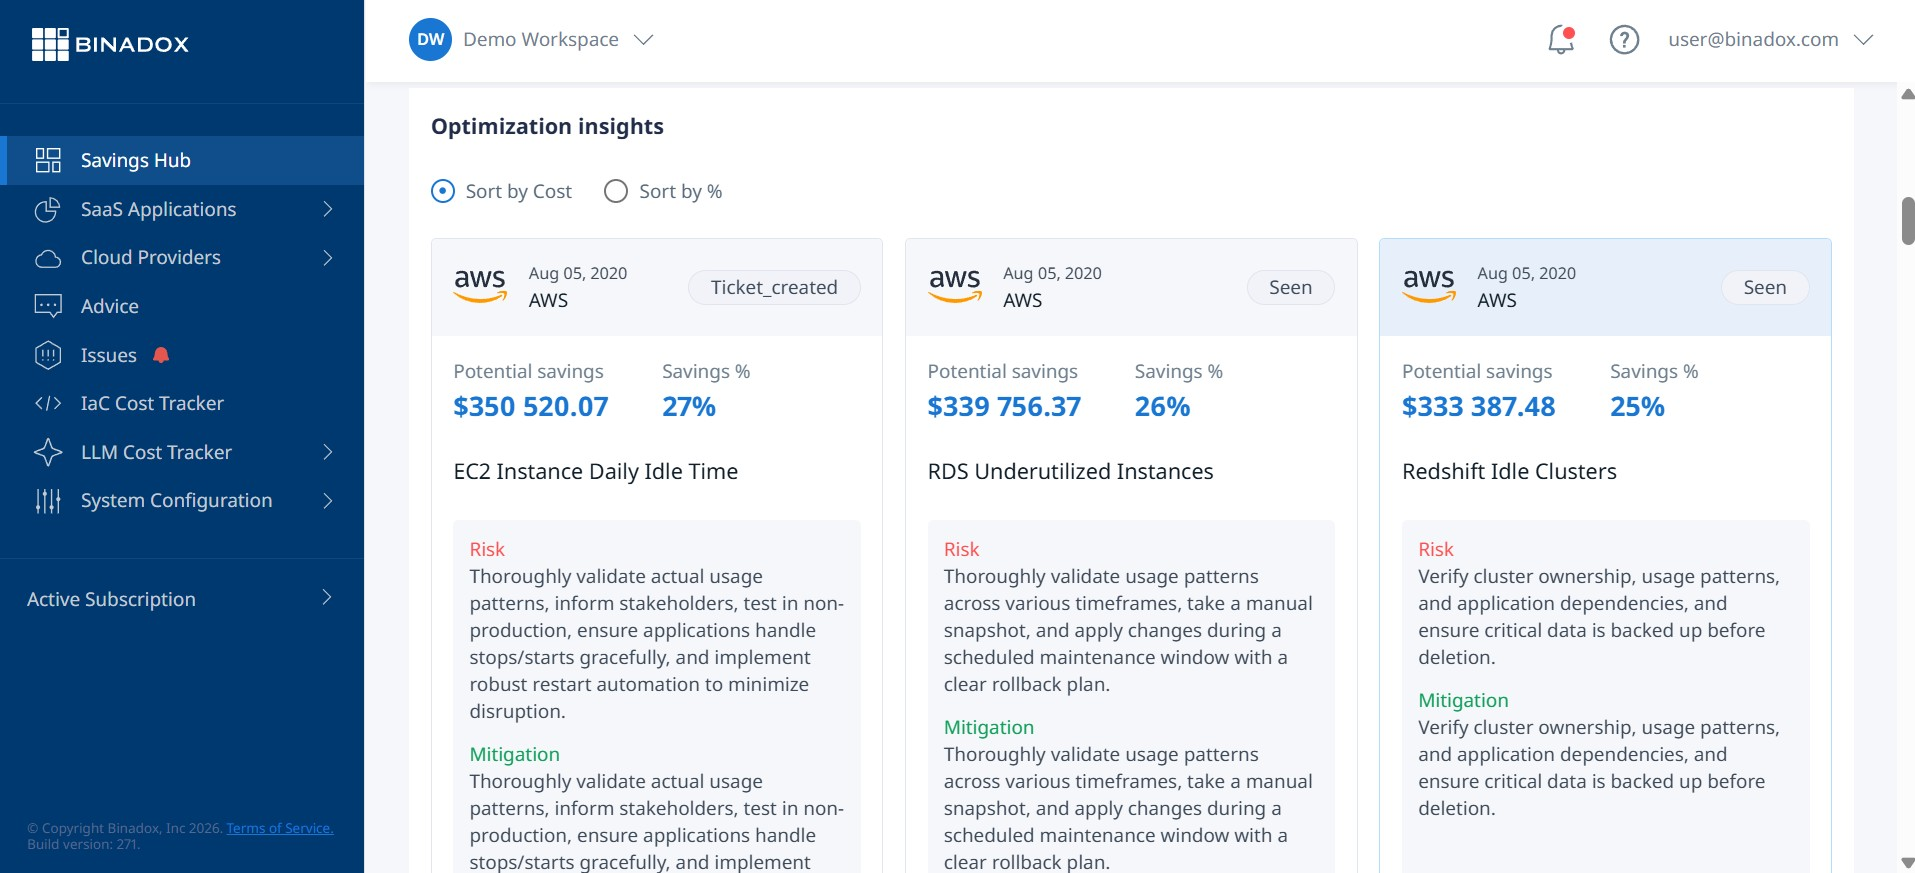Open the help question mark icon
1915x873 pixels.
[x=1624, y=40]
